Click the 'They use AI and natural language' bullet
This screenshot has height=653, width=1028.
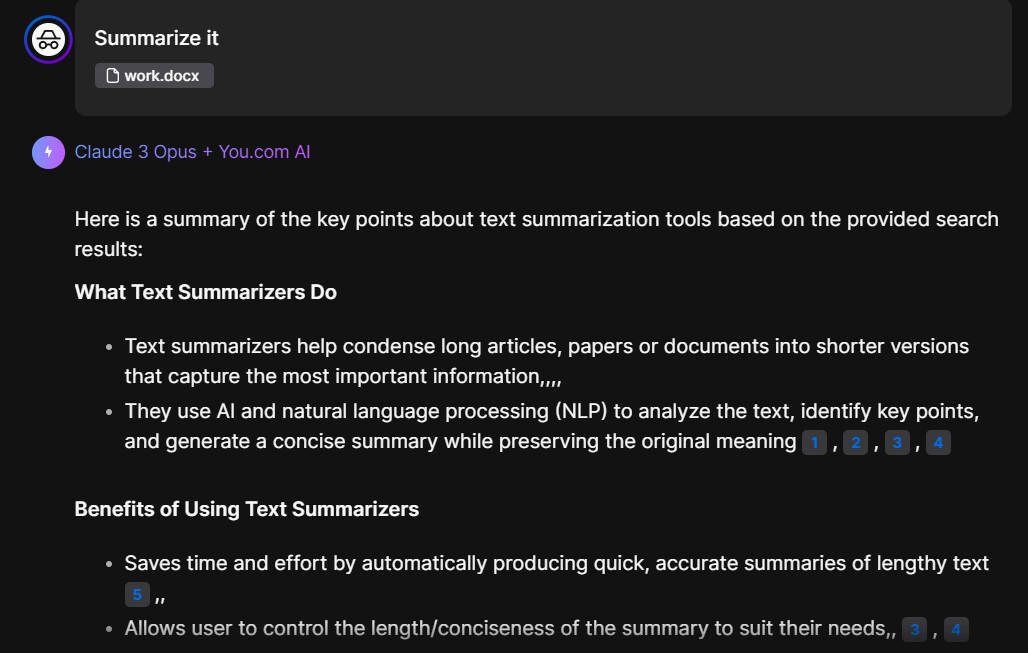pos(550,412)
